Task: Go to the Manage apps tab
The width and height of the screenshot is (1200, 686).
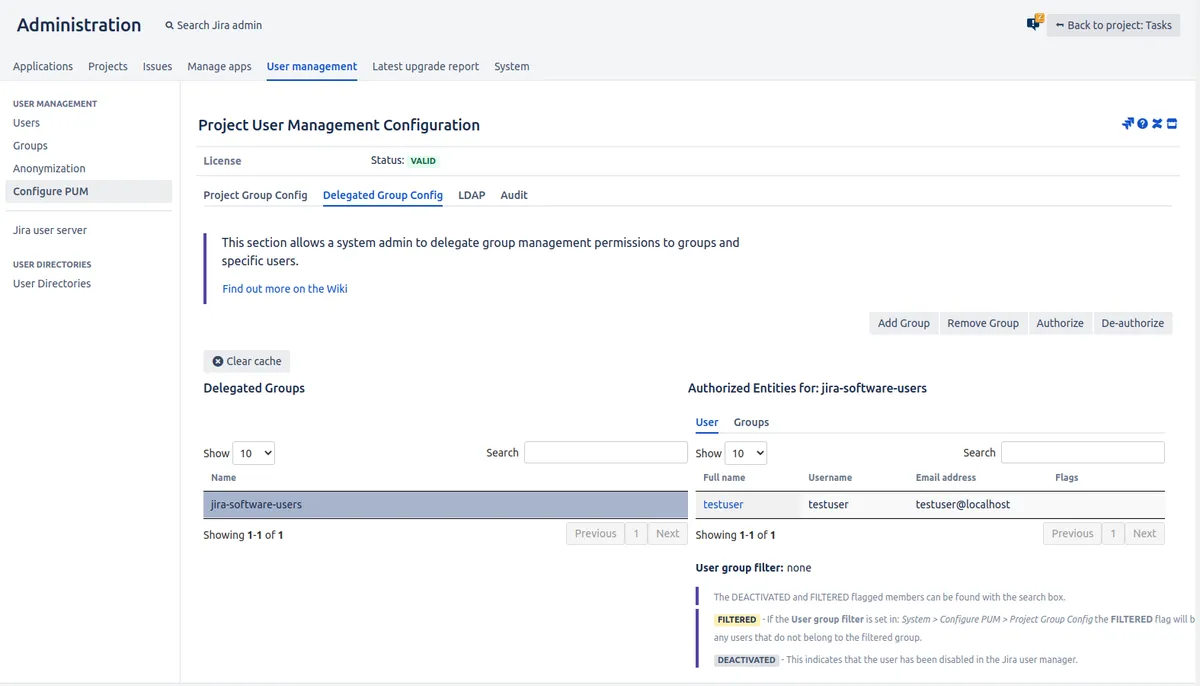Action: coord(219,66)
